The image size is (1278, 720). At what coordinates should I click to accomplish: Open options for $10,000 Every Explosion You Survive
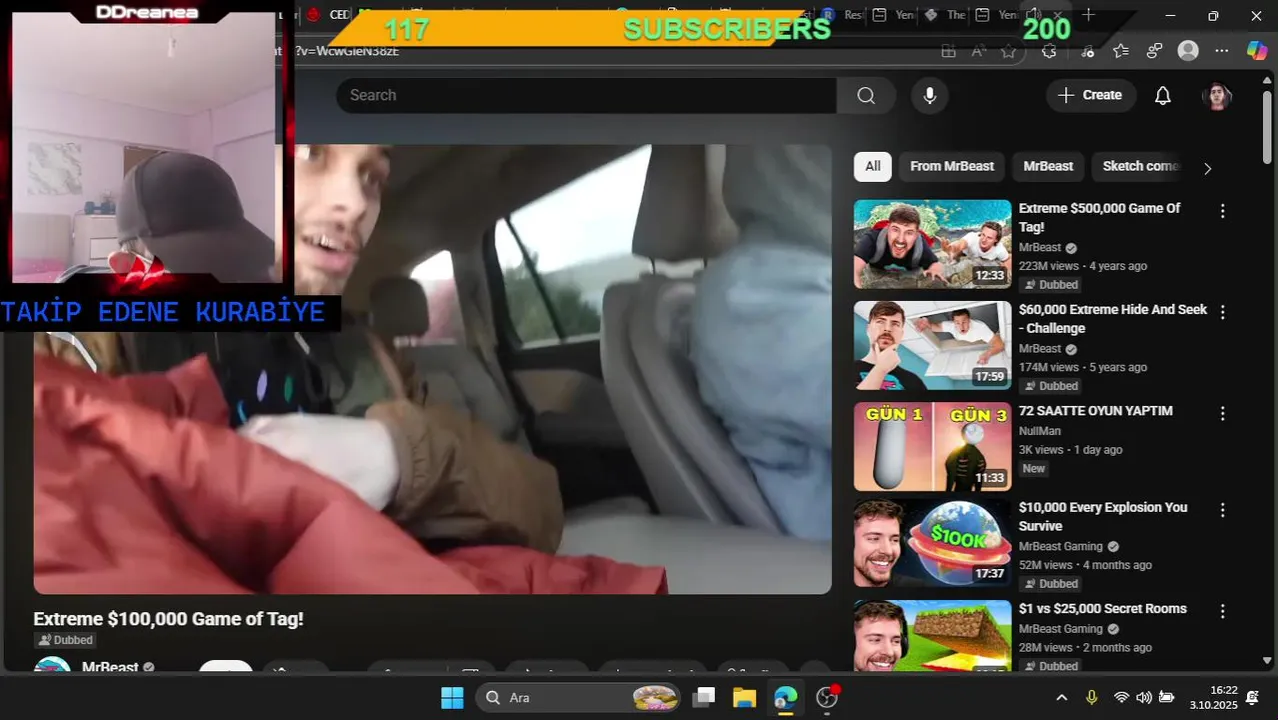1222,510
